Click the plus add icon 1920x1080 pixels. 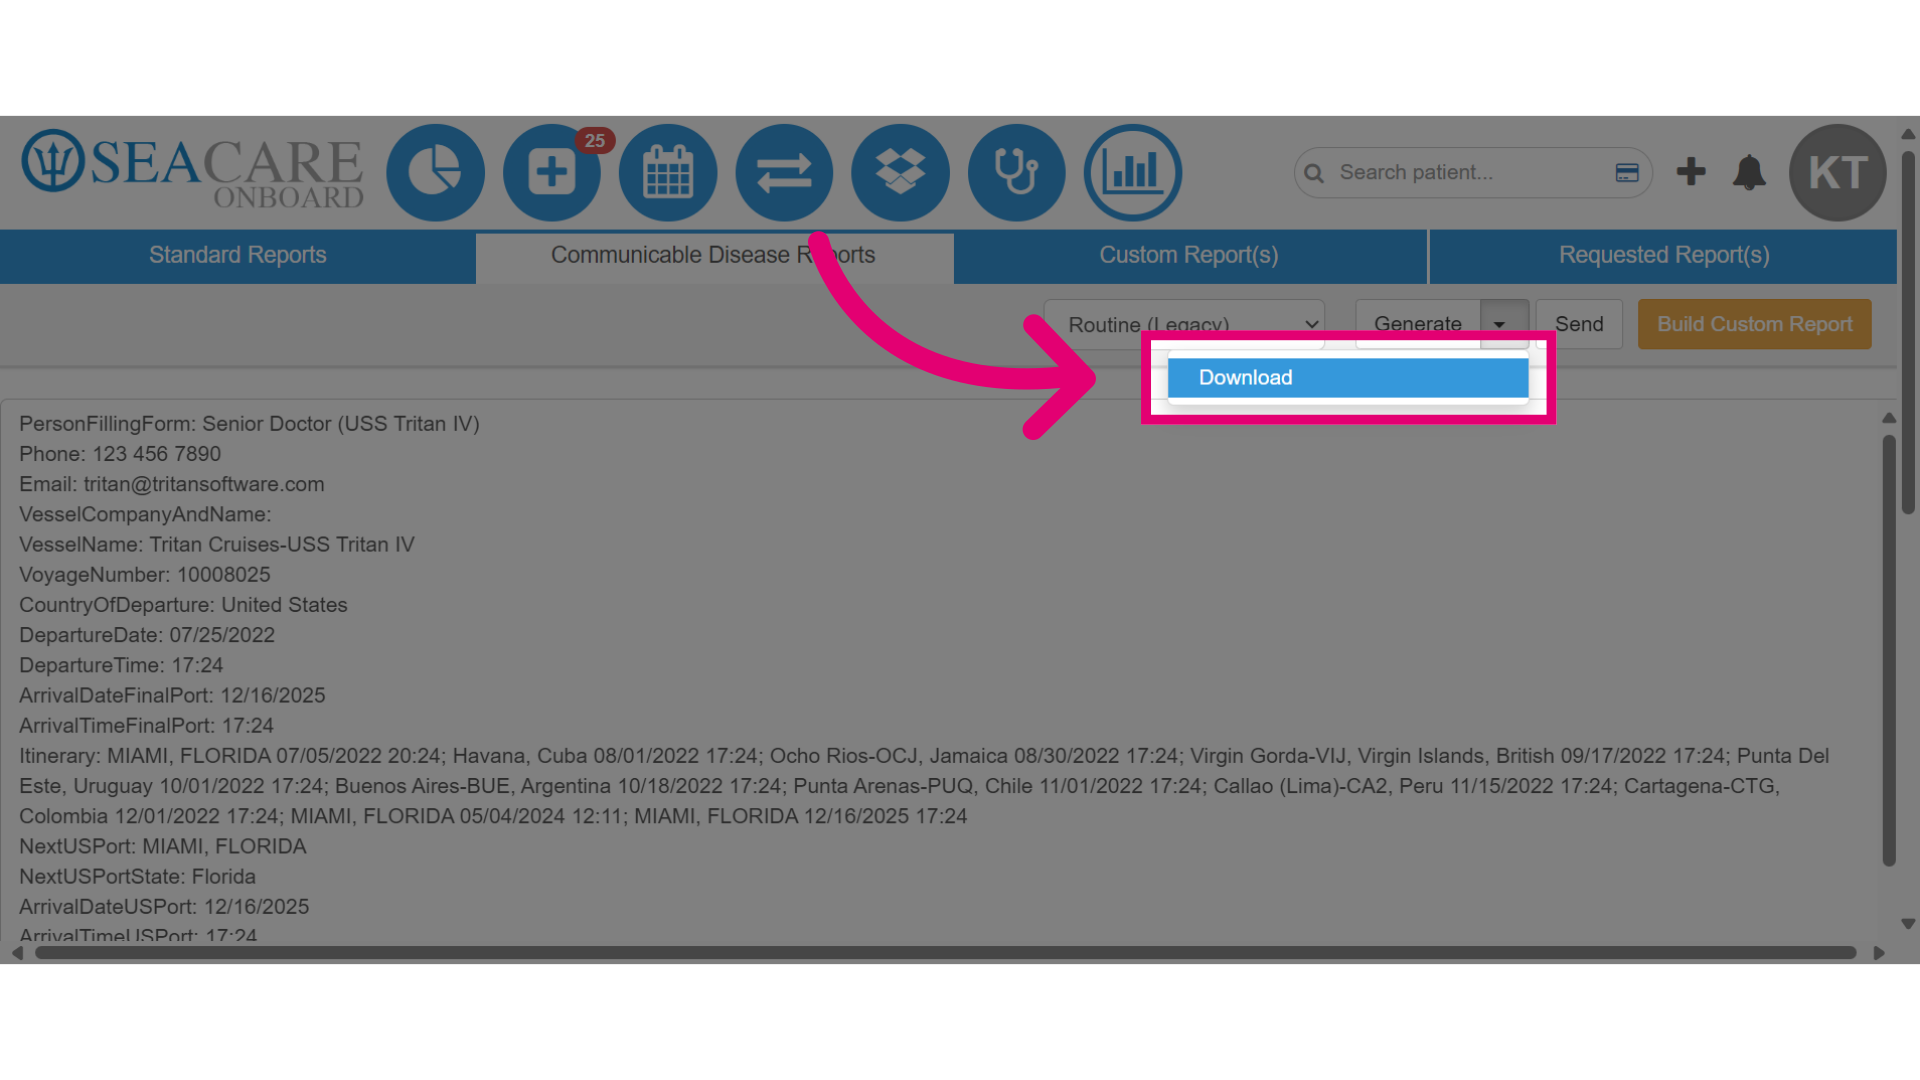pyautogui.click(x=1691, y=172)
